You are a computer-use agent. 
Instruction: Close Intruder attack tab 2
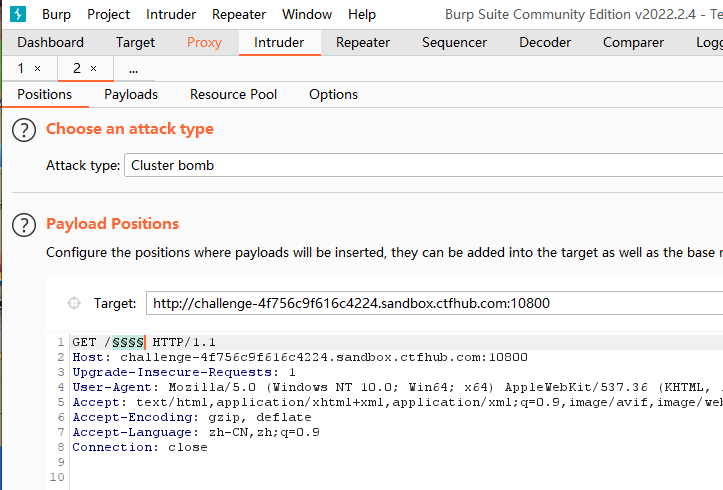coord(94,68)
